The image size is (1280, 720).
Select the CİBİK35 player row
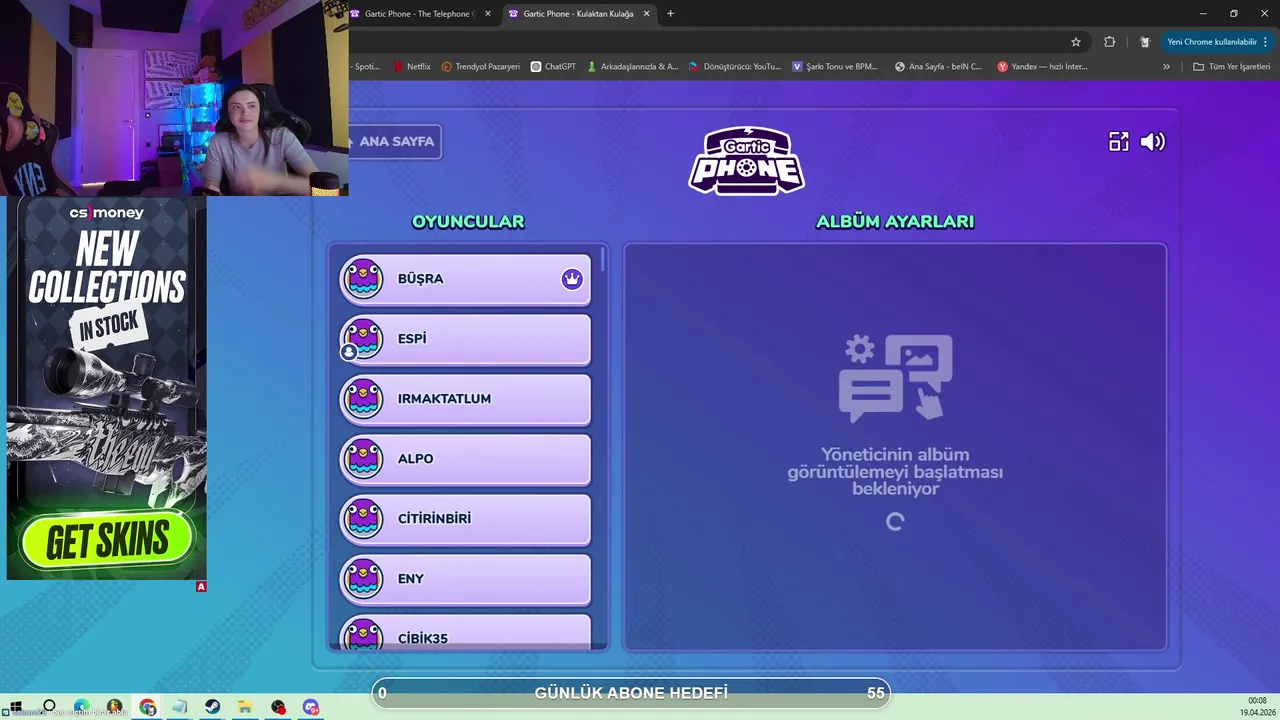pos(465,633)
